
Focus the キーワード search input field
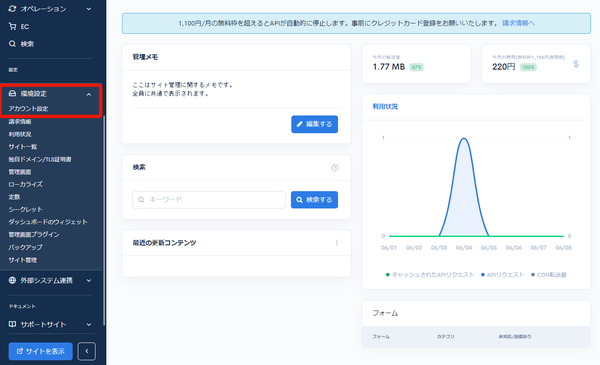click(x=209, y=200)
